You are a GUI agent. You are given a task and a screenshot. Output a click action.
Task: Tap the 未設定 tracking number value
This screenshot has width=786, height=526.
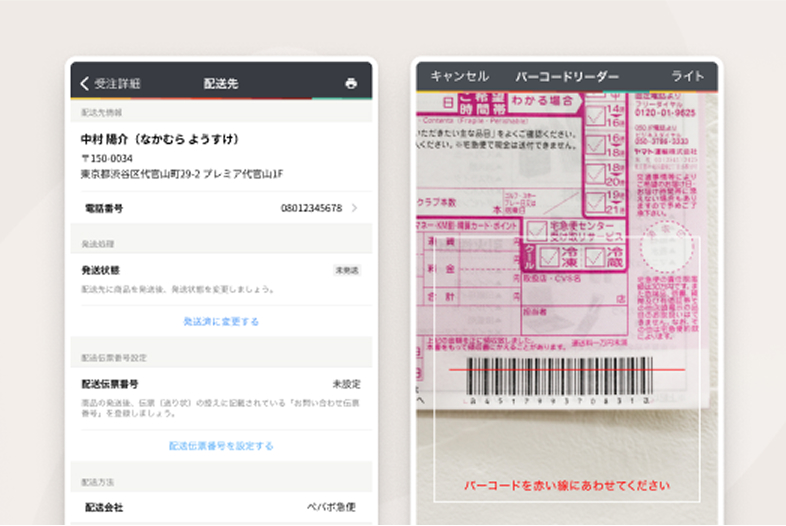pos(346,384)
